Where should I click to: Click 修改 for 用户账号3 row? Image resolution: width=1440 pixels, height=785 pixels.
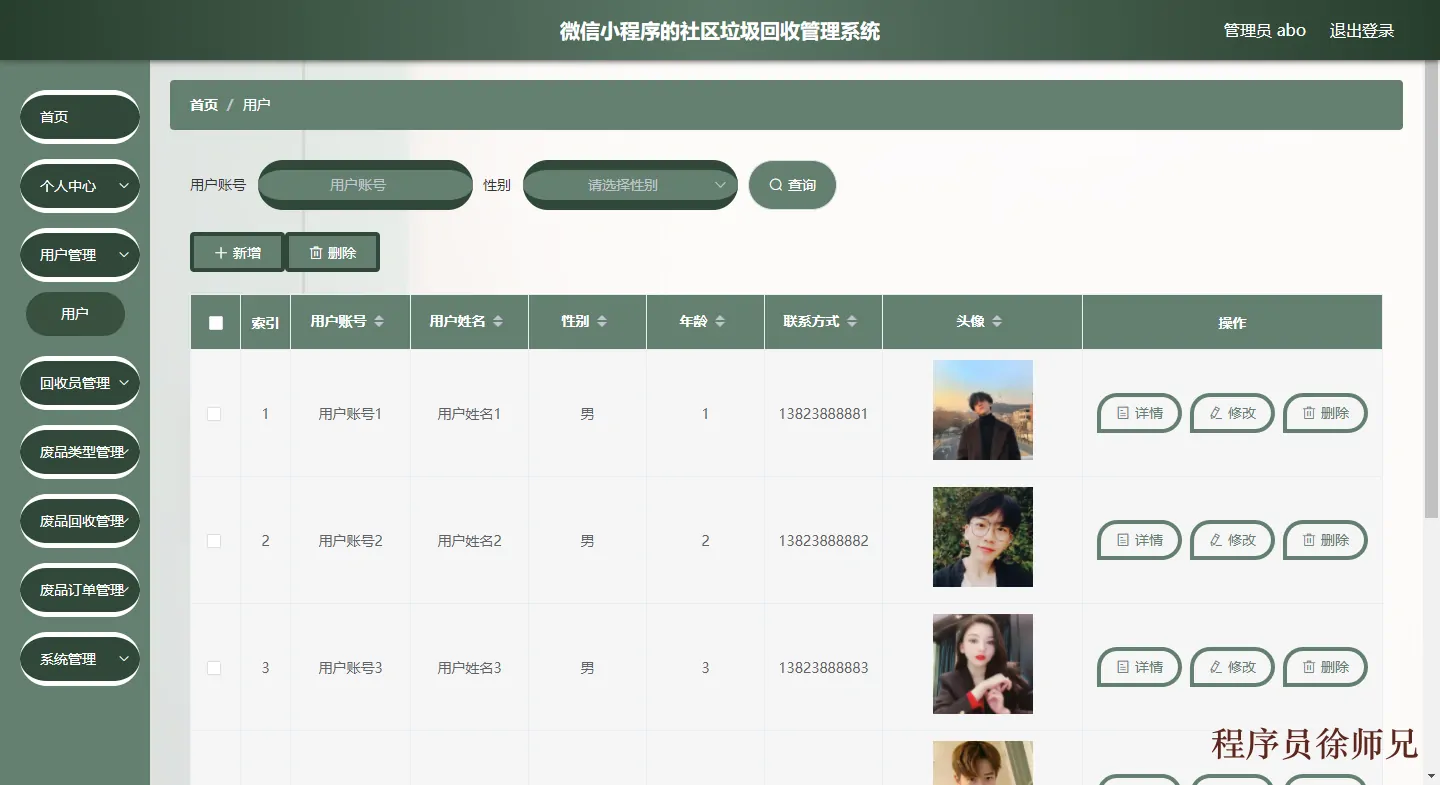[1233, 667]
